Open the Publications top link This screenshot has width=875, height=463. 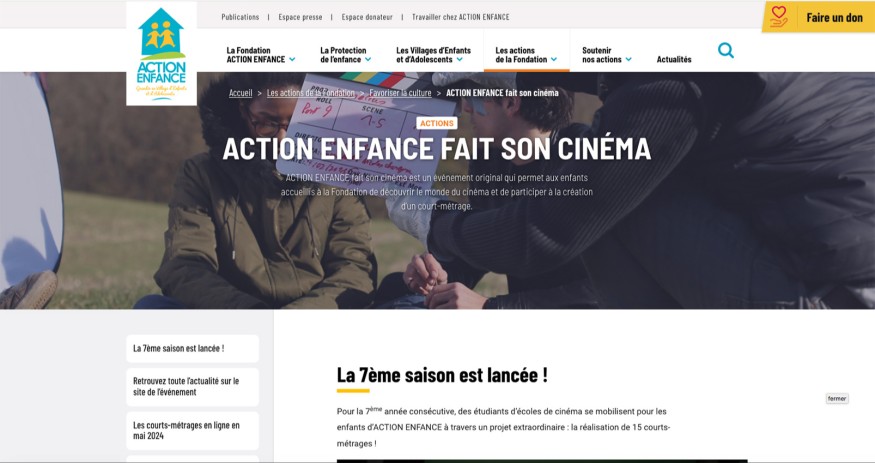coord(240,17)
